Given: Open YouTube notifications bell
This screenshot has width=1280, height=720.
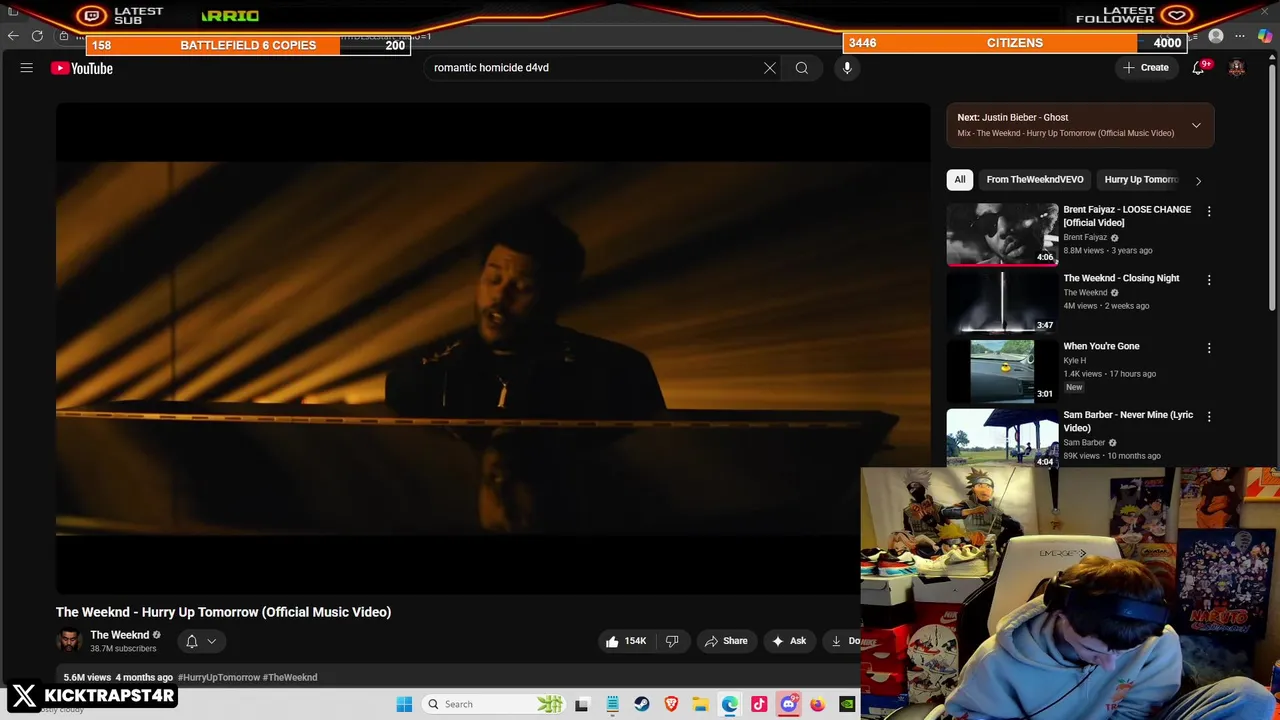Looking at the screenshot, I should coord(1198,68).
